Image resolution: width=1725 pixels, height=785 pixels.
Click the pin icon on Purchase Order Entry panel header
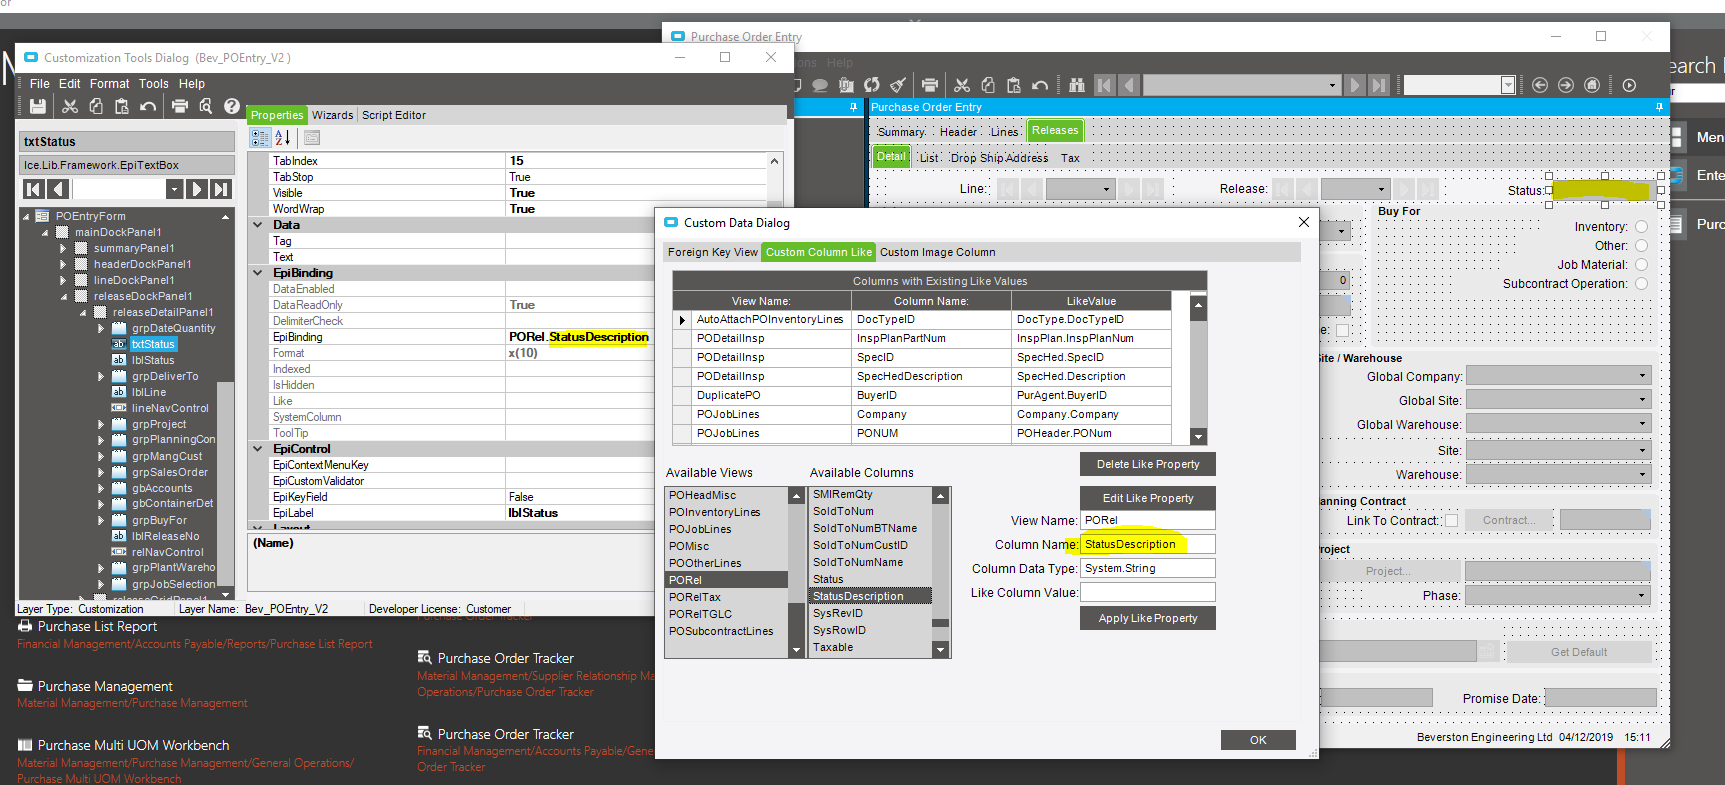click(x=1659, y=107)
